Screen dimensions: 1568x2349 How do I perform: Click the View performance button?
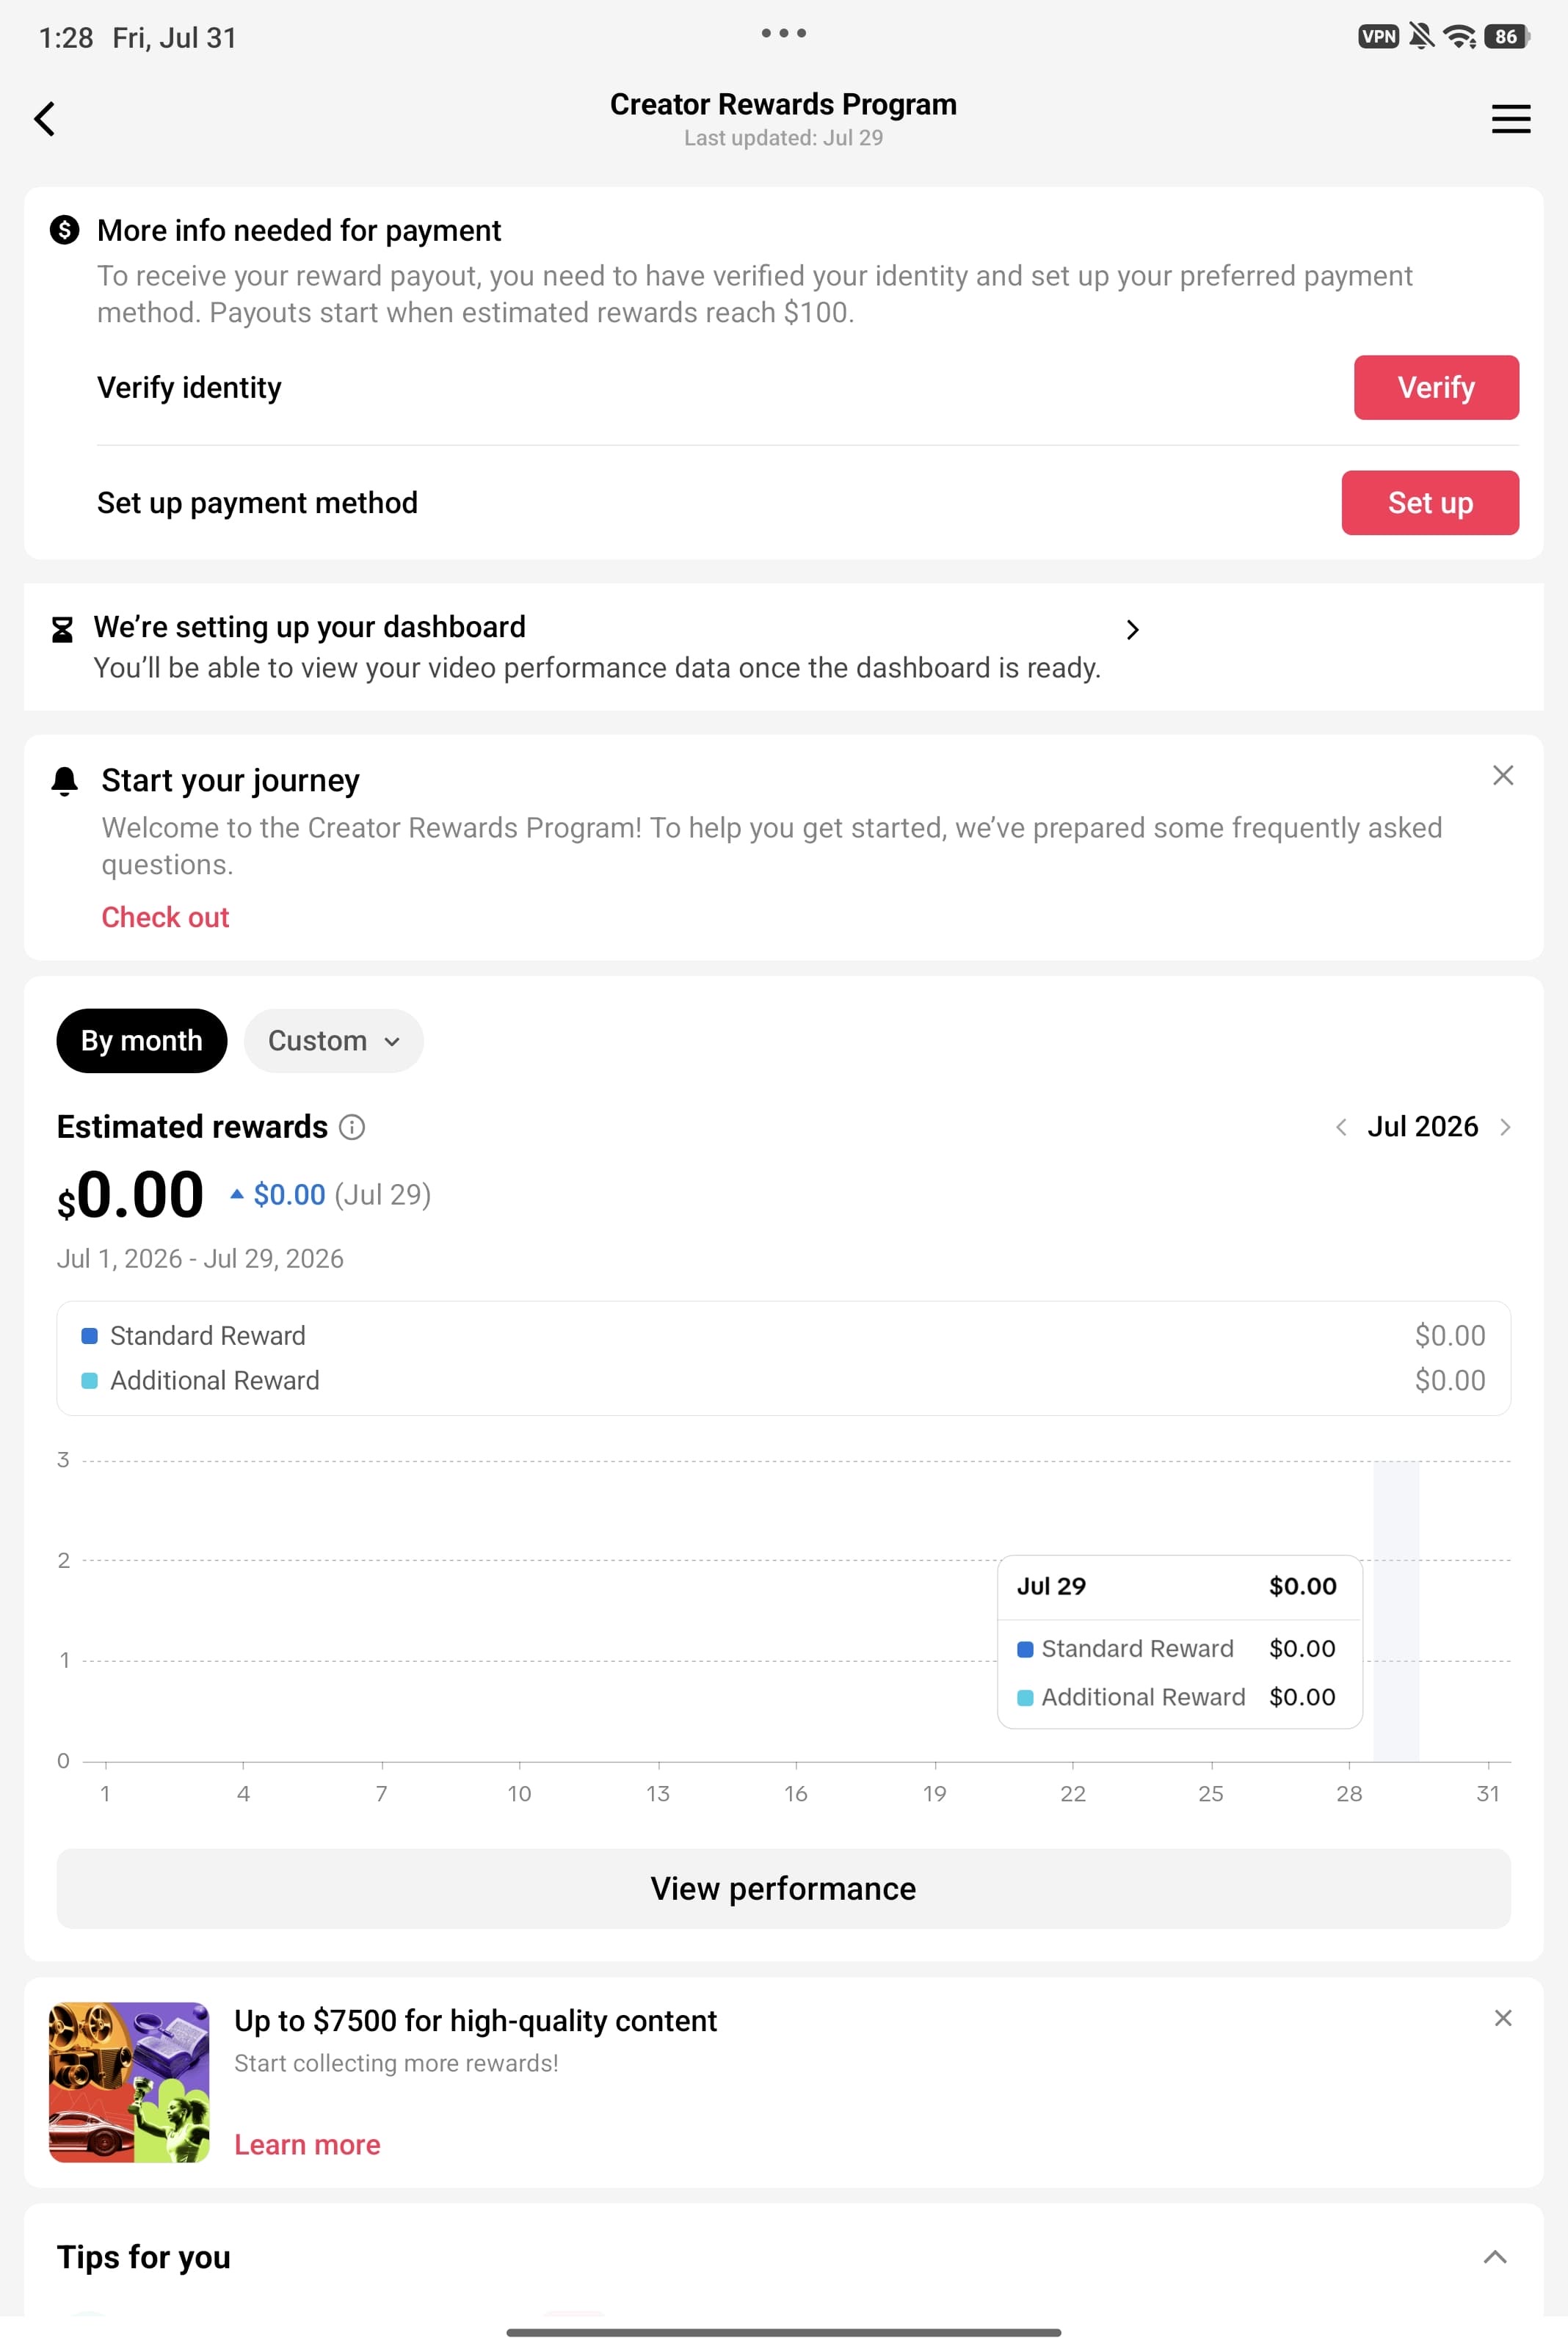(x=783, y=1888)
